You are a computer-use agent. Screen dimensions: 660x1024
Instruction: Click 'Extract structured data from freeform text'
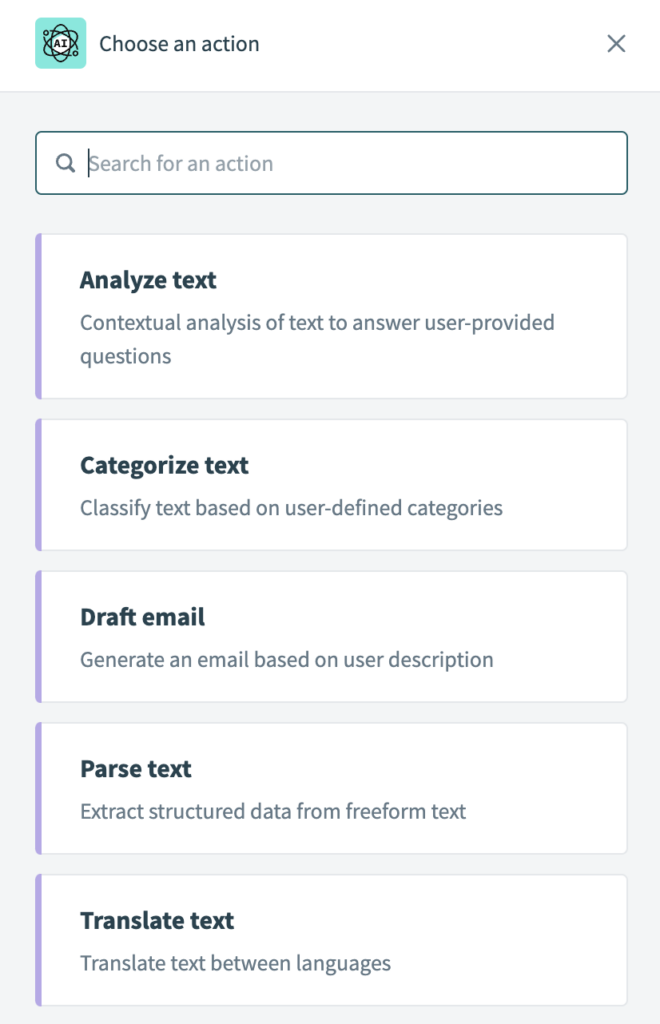point(273,812)
